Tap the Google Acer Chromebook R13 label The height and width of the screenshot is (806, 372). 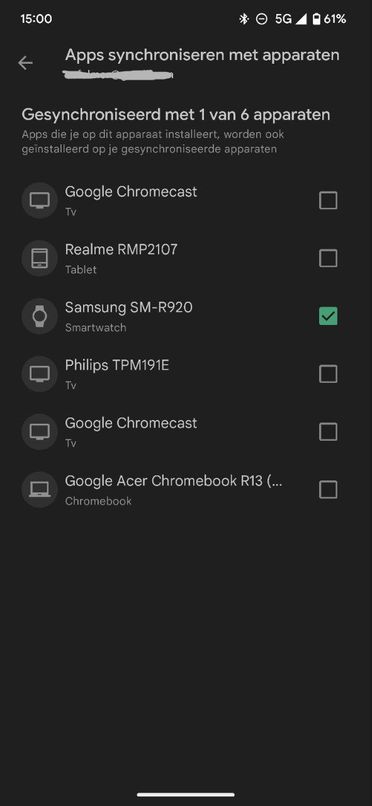point(174,481)
